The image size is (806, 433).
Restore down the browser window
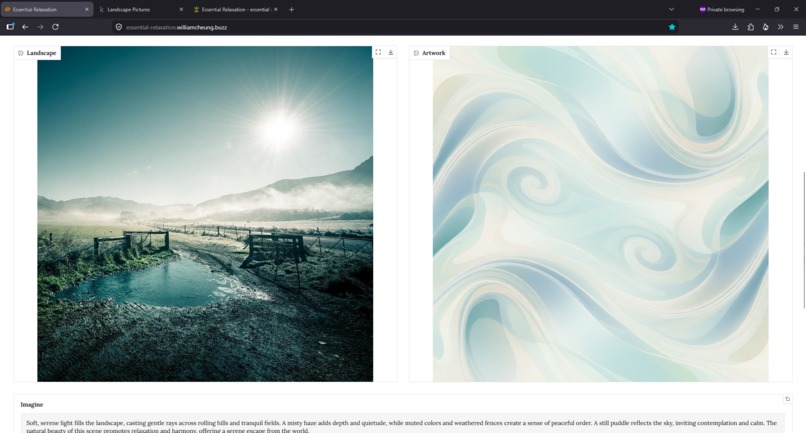tap(777, 9)
